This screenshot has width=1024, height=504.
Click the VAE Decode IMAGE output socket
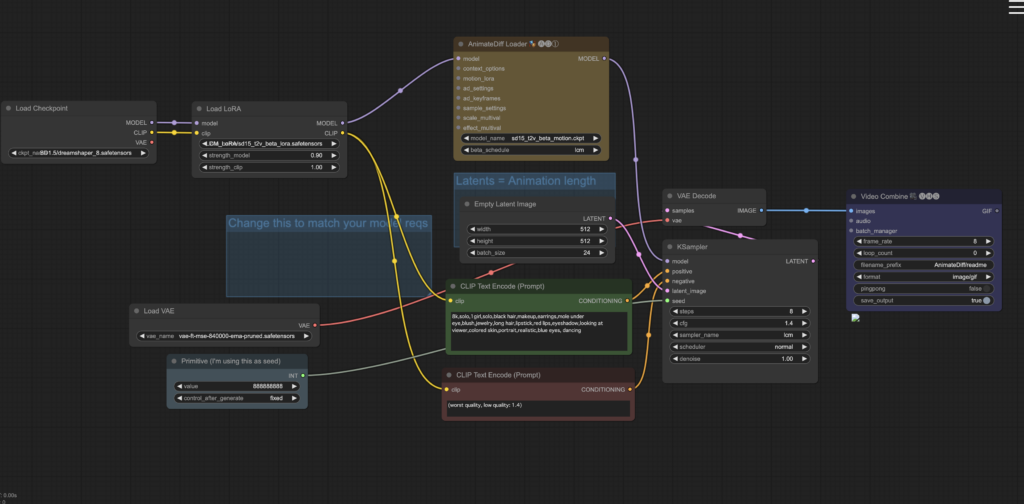pos(761,211)
